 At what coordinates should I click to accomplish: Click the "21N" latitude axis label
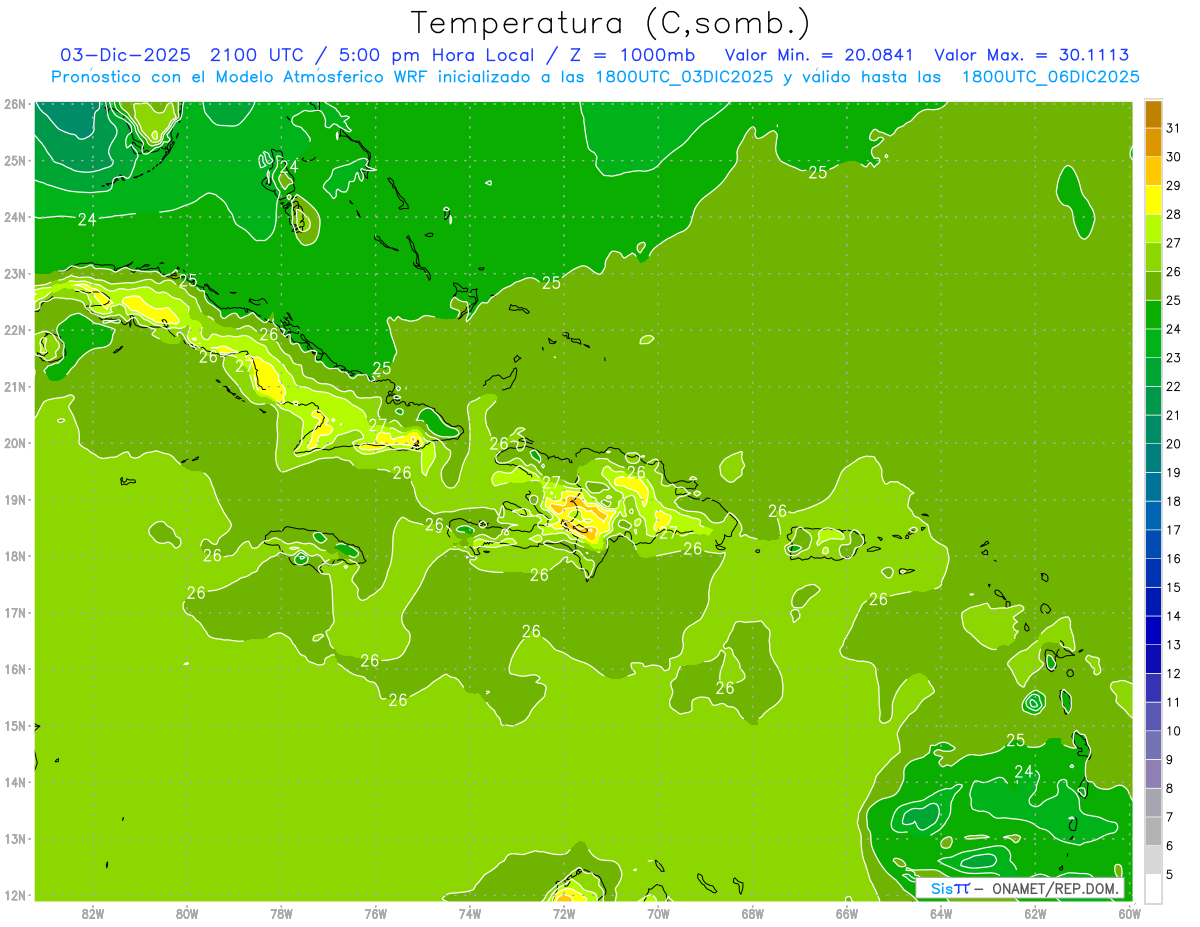pos(15,386)
